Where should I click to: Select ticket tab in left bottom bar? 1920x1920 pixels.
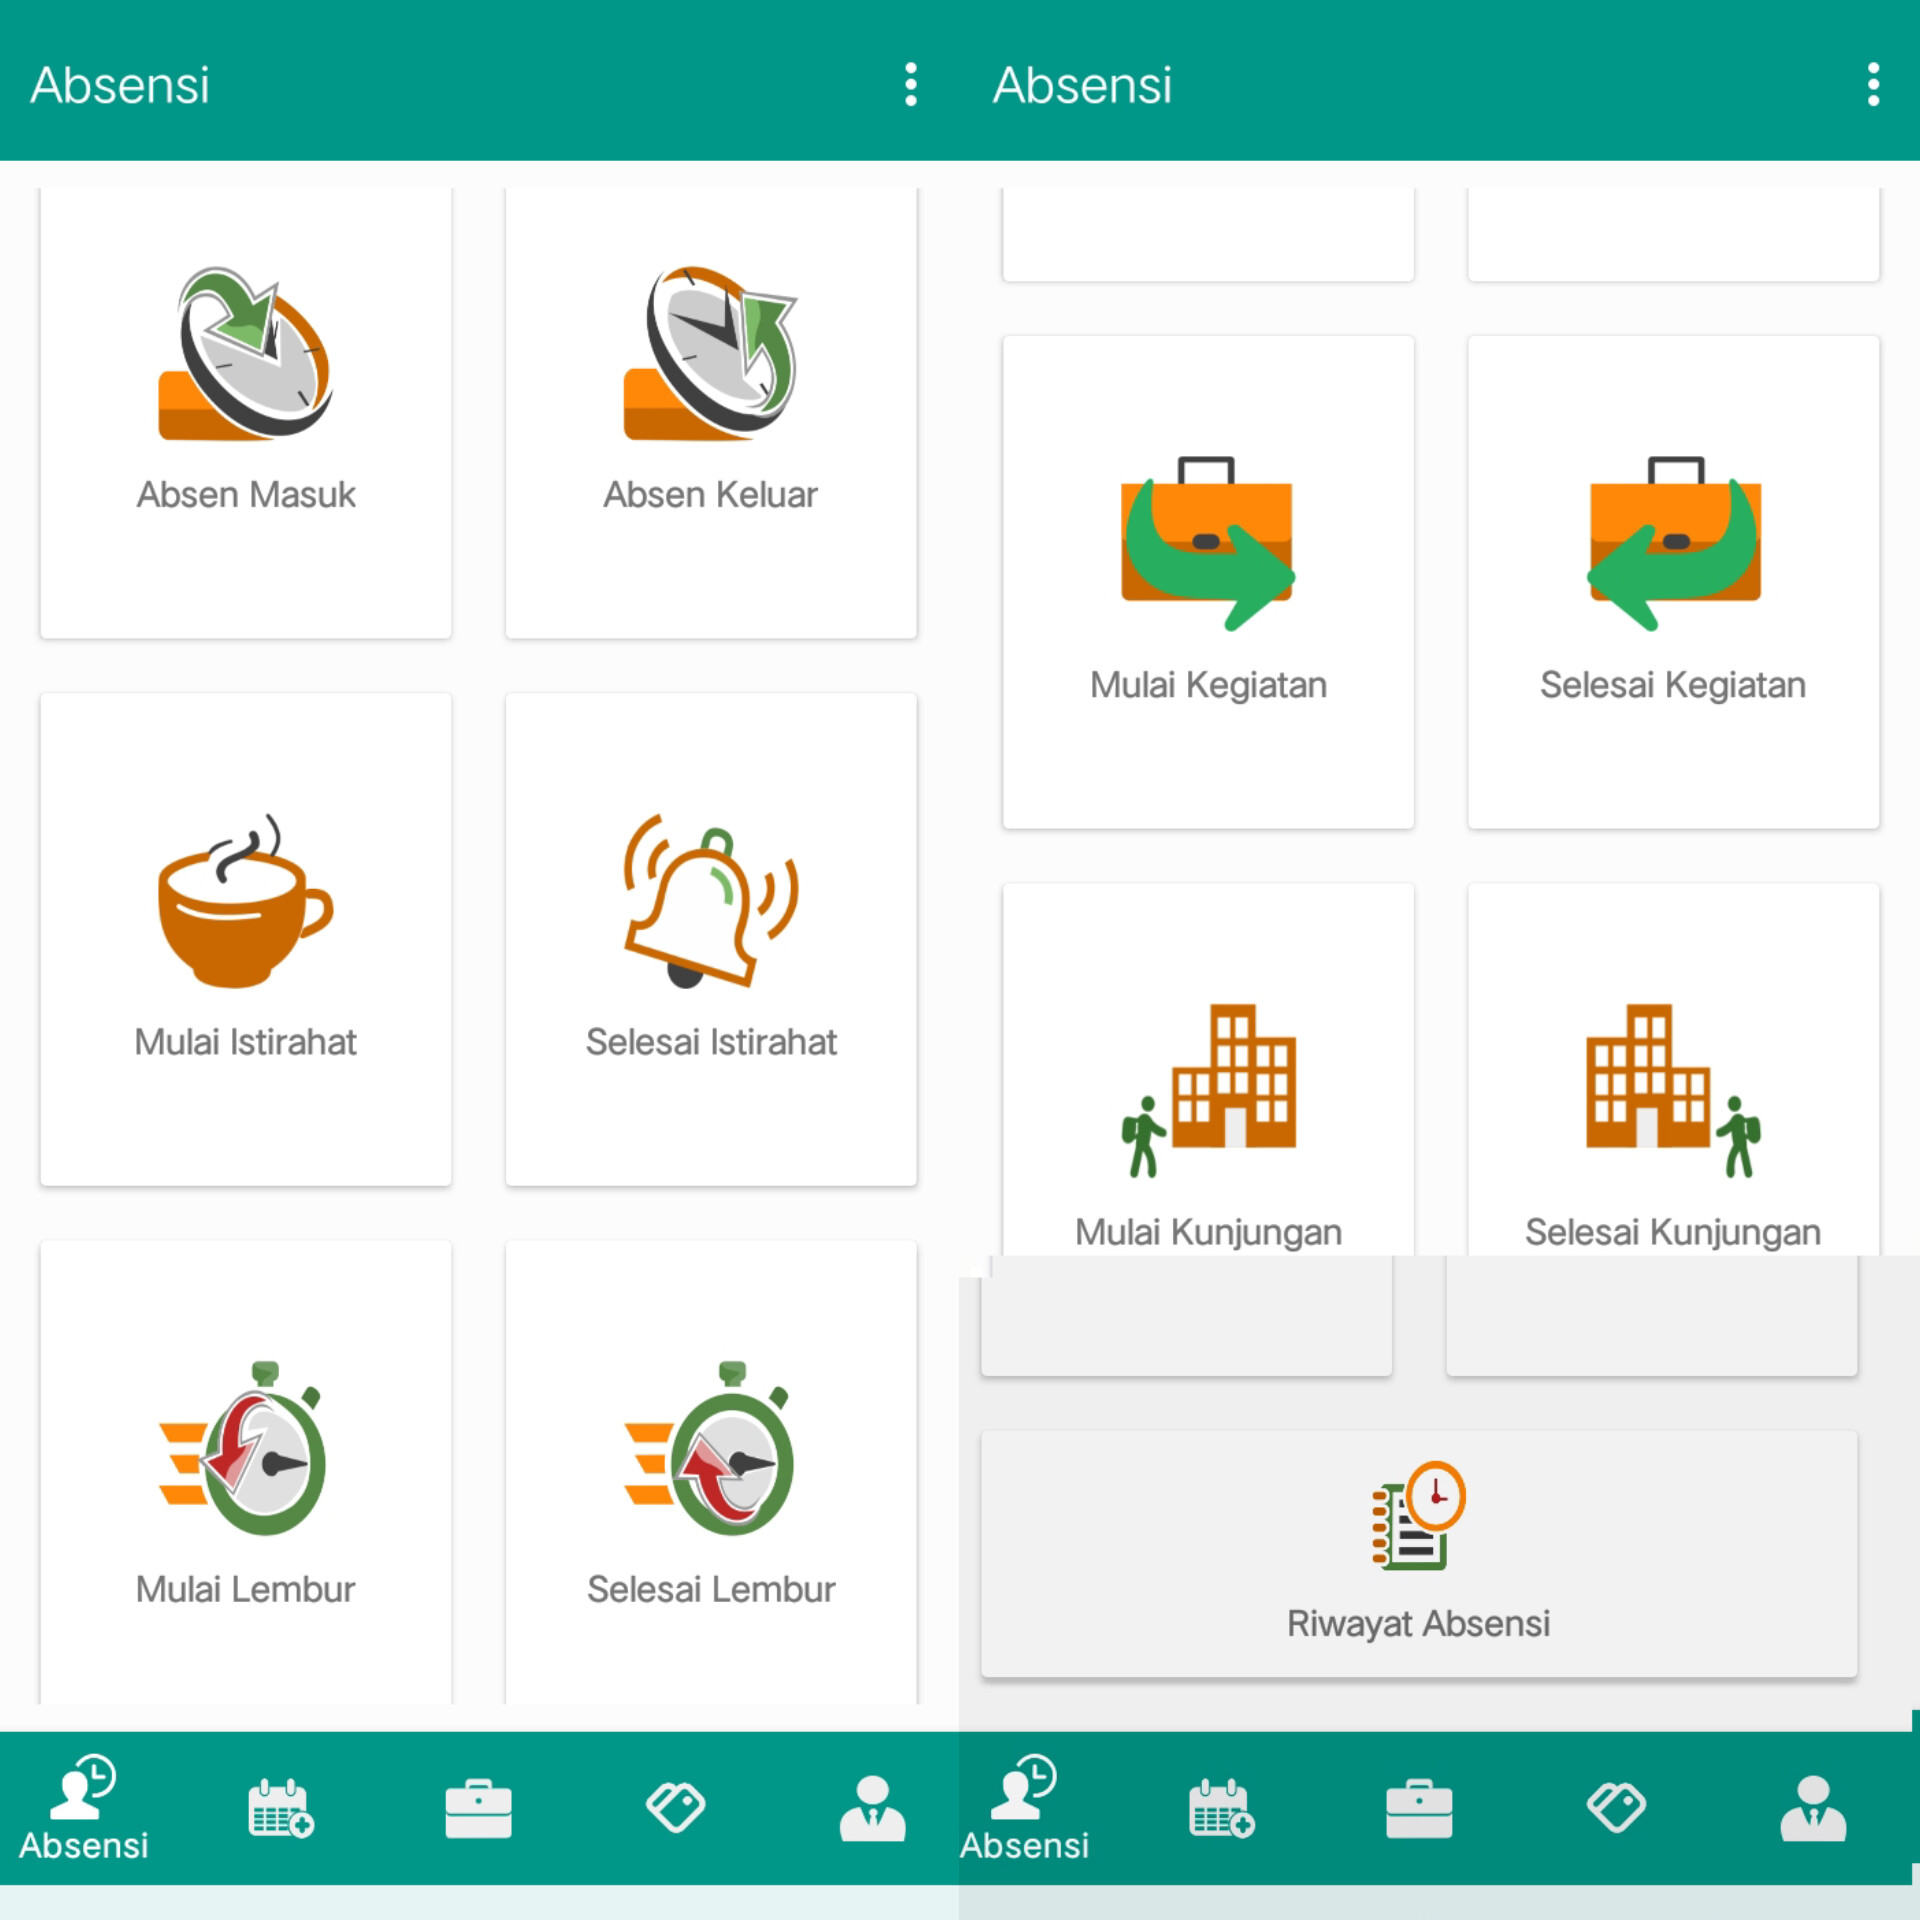pos(675,1808)
